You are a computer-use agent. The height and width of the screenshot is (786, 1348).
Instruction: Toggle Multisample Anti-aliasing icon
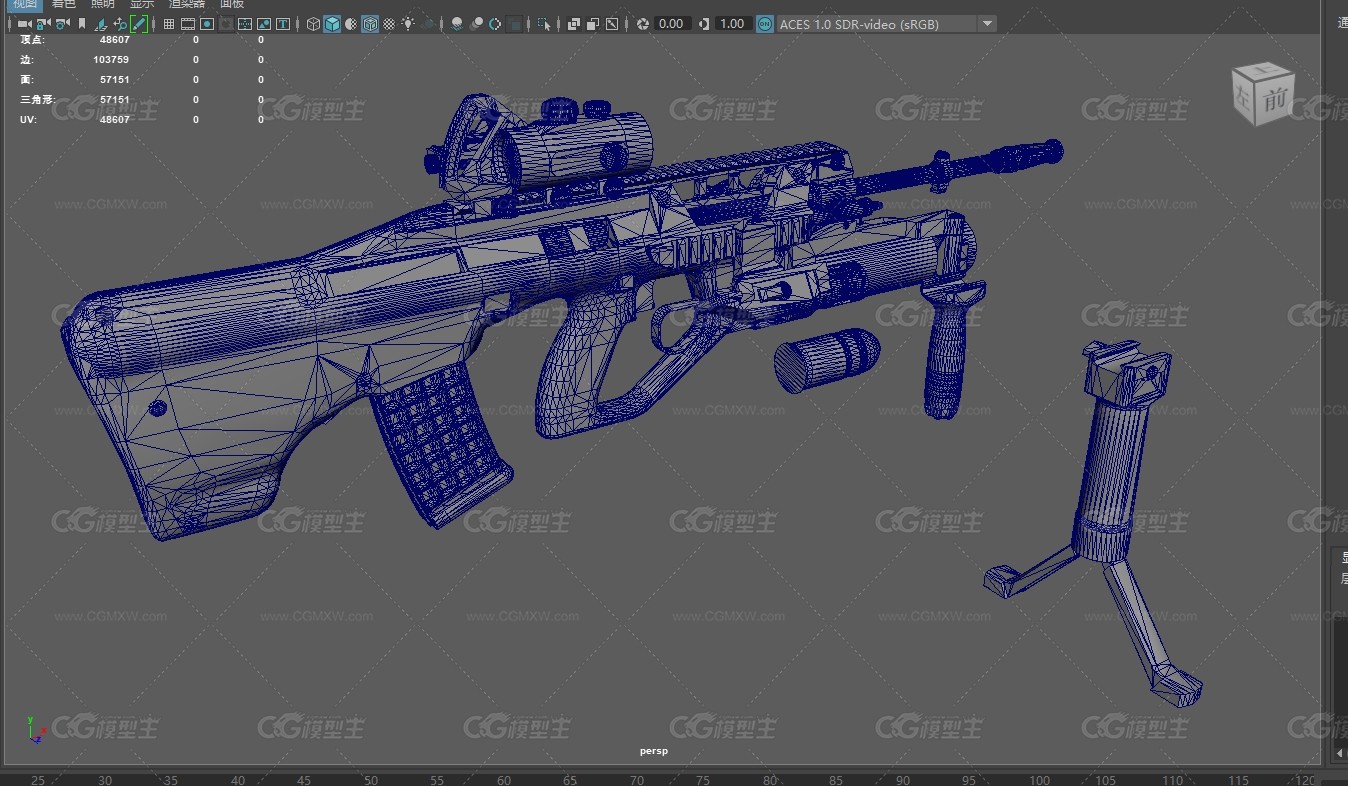[495, 23]
